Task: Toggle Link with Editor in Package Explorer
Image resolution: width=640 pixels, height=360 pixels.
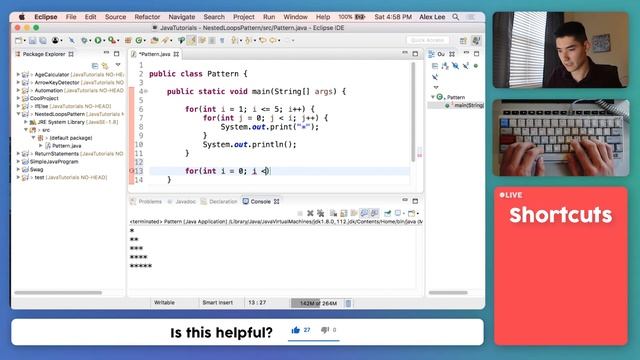Action: [105, 65]
